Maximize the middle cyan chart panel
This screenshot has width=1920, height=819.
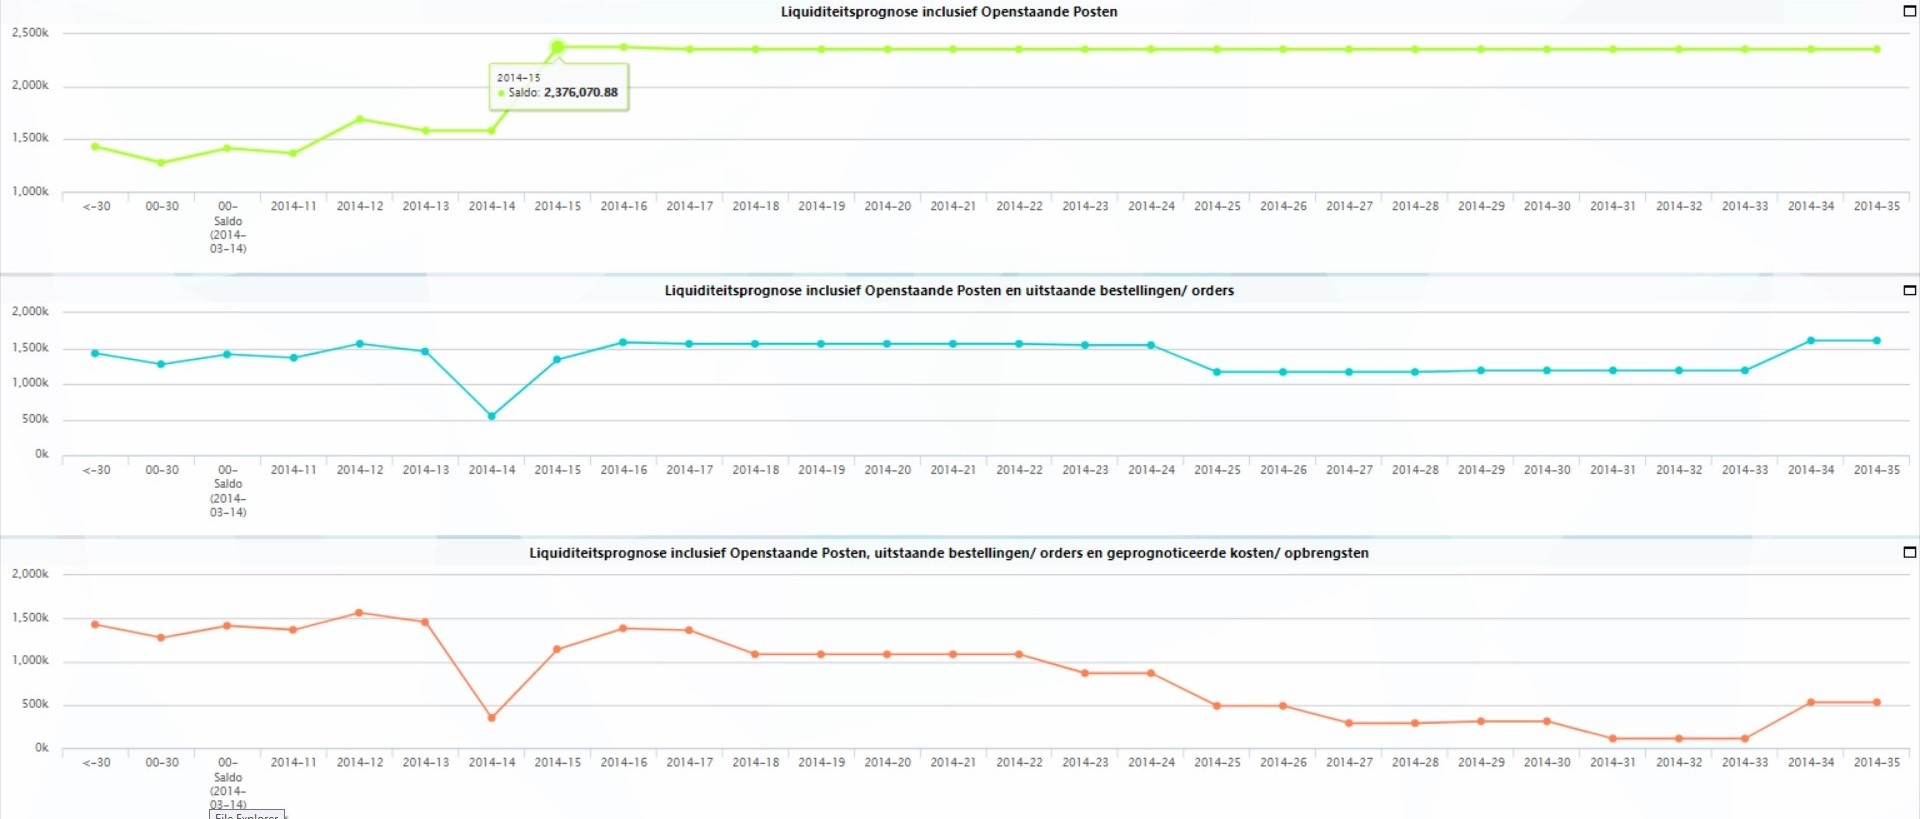(1909, 290)
